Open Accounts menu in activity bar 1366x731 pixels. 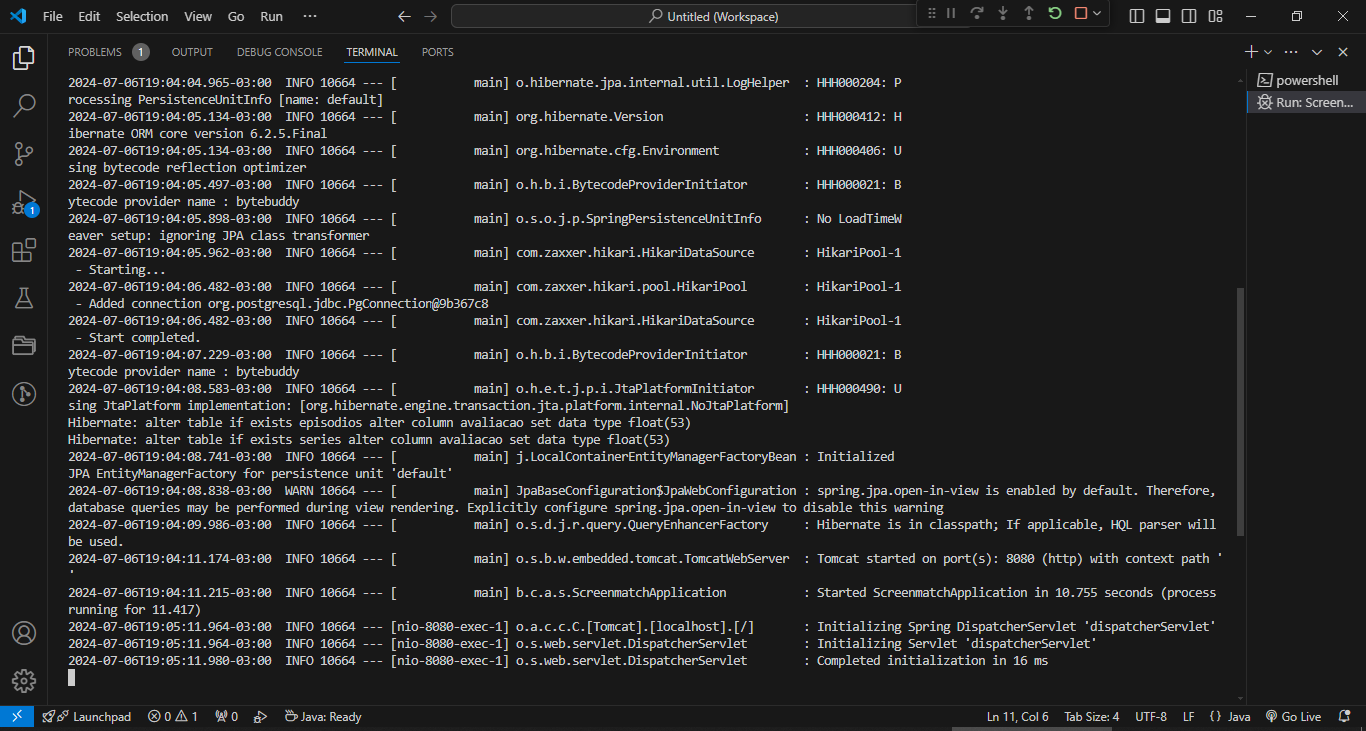point(24,633)
